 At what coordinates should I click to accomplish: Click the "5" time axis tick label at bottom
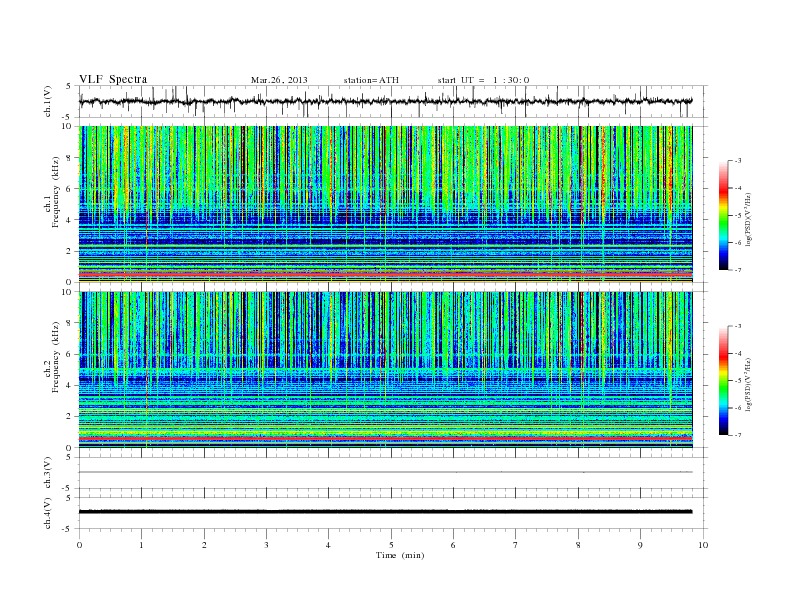[x=391, y=545]
